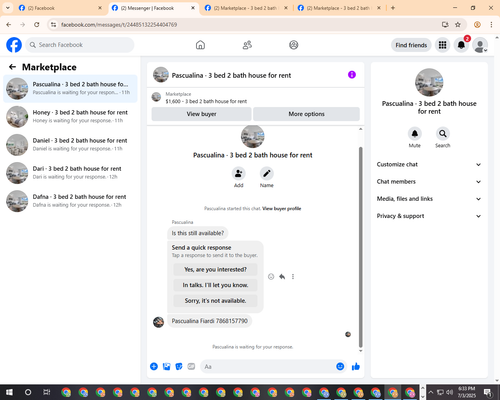Click the More options button

point(306,114)
